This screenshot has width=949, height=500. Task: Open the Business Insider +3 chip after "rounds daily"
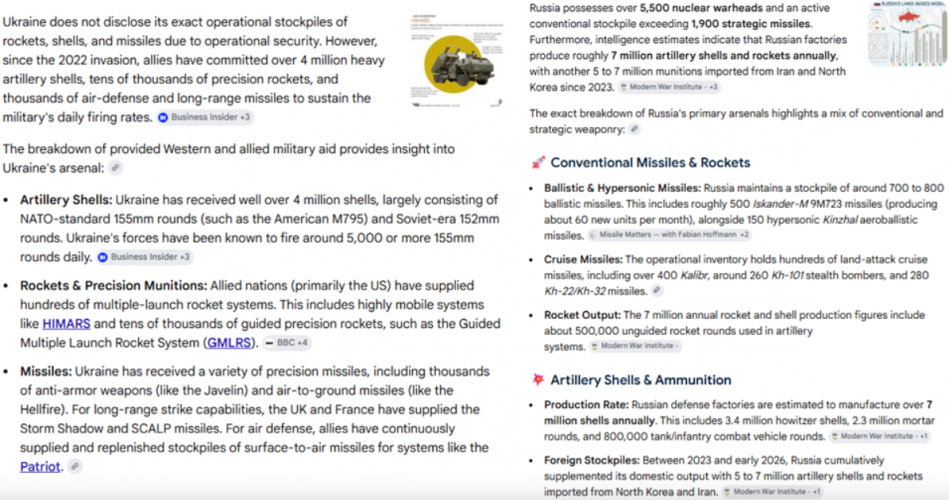(x=145, y=257)
